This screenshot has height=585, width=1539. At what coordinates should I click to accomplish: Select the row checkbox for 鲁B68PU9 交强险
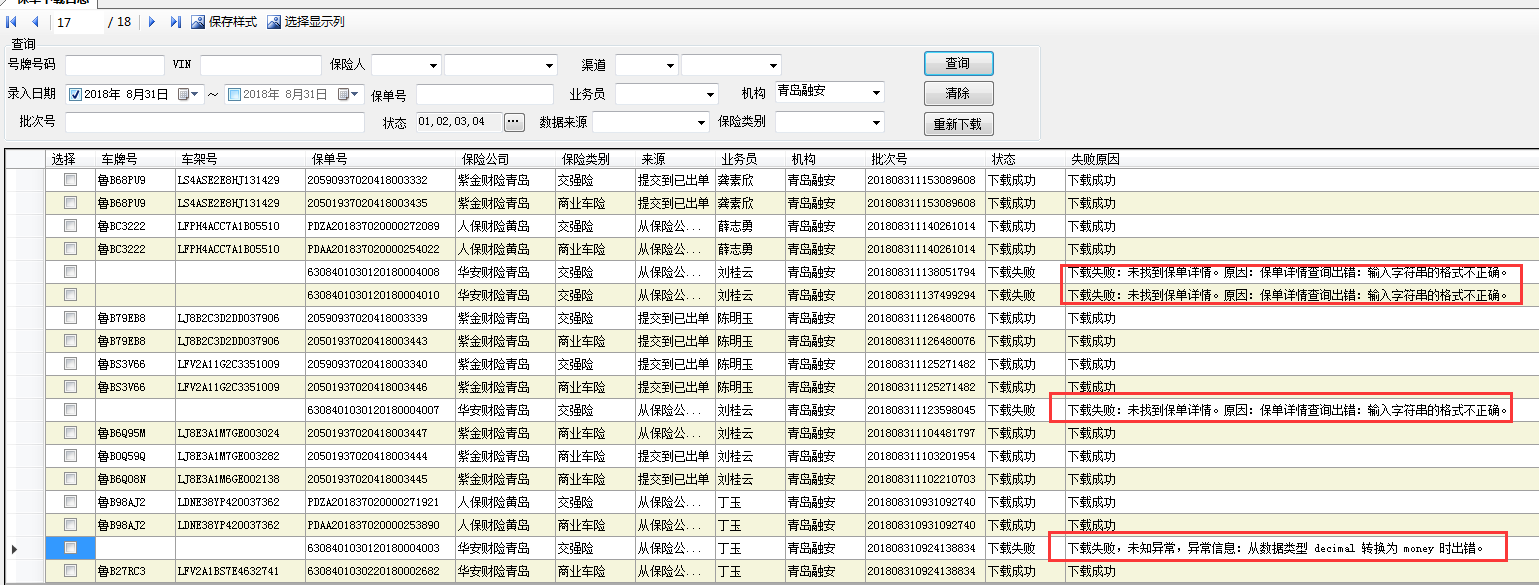[70, 180]
